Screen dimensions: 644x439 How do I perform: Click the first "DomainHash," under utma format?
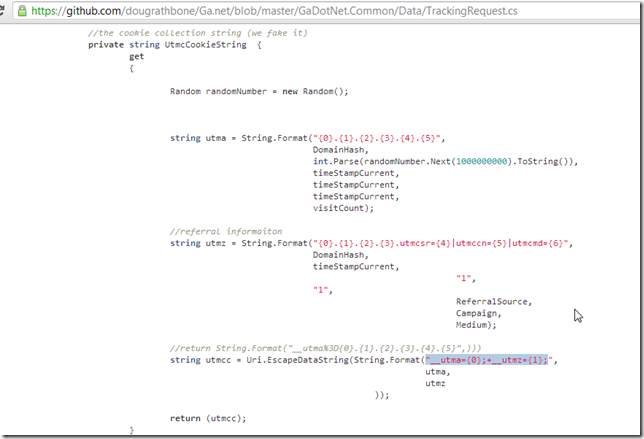pyautogui.click(x=340, y=150)
